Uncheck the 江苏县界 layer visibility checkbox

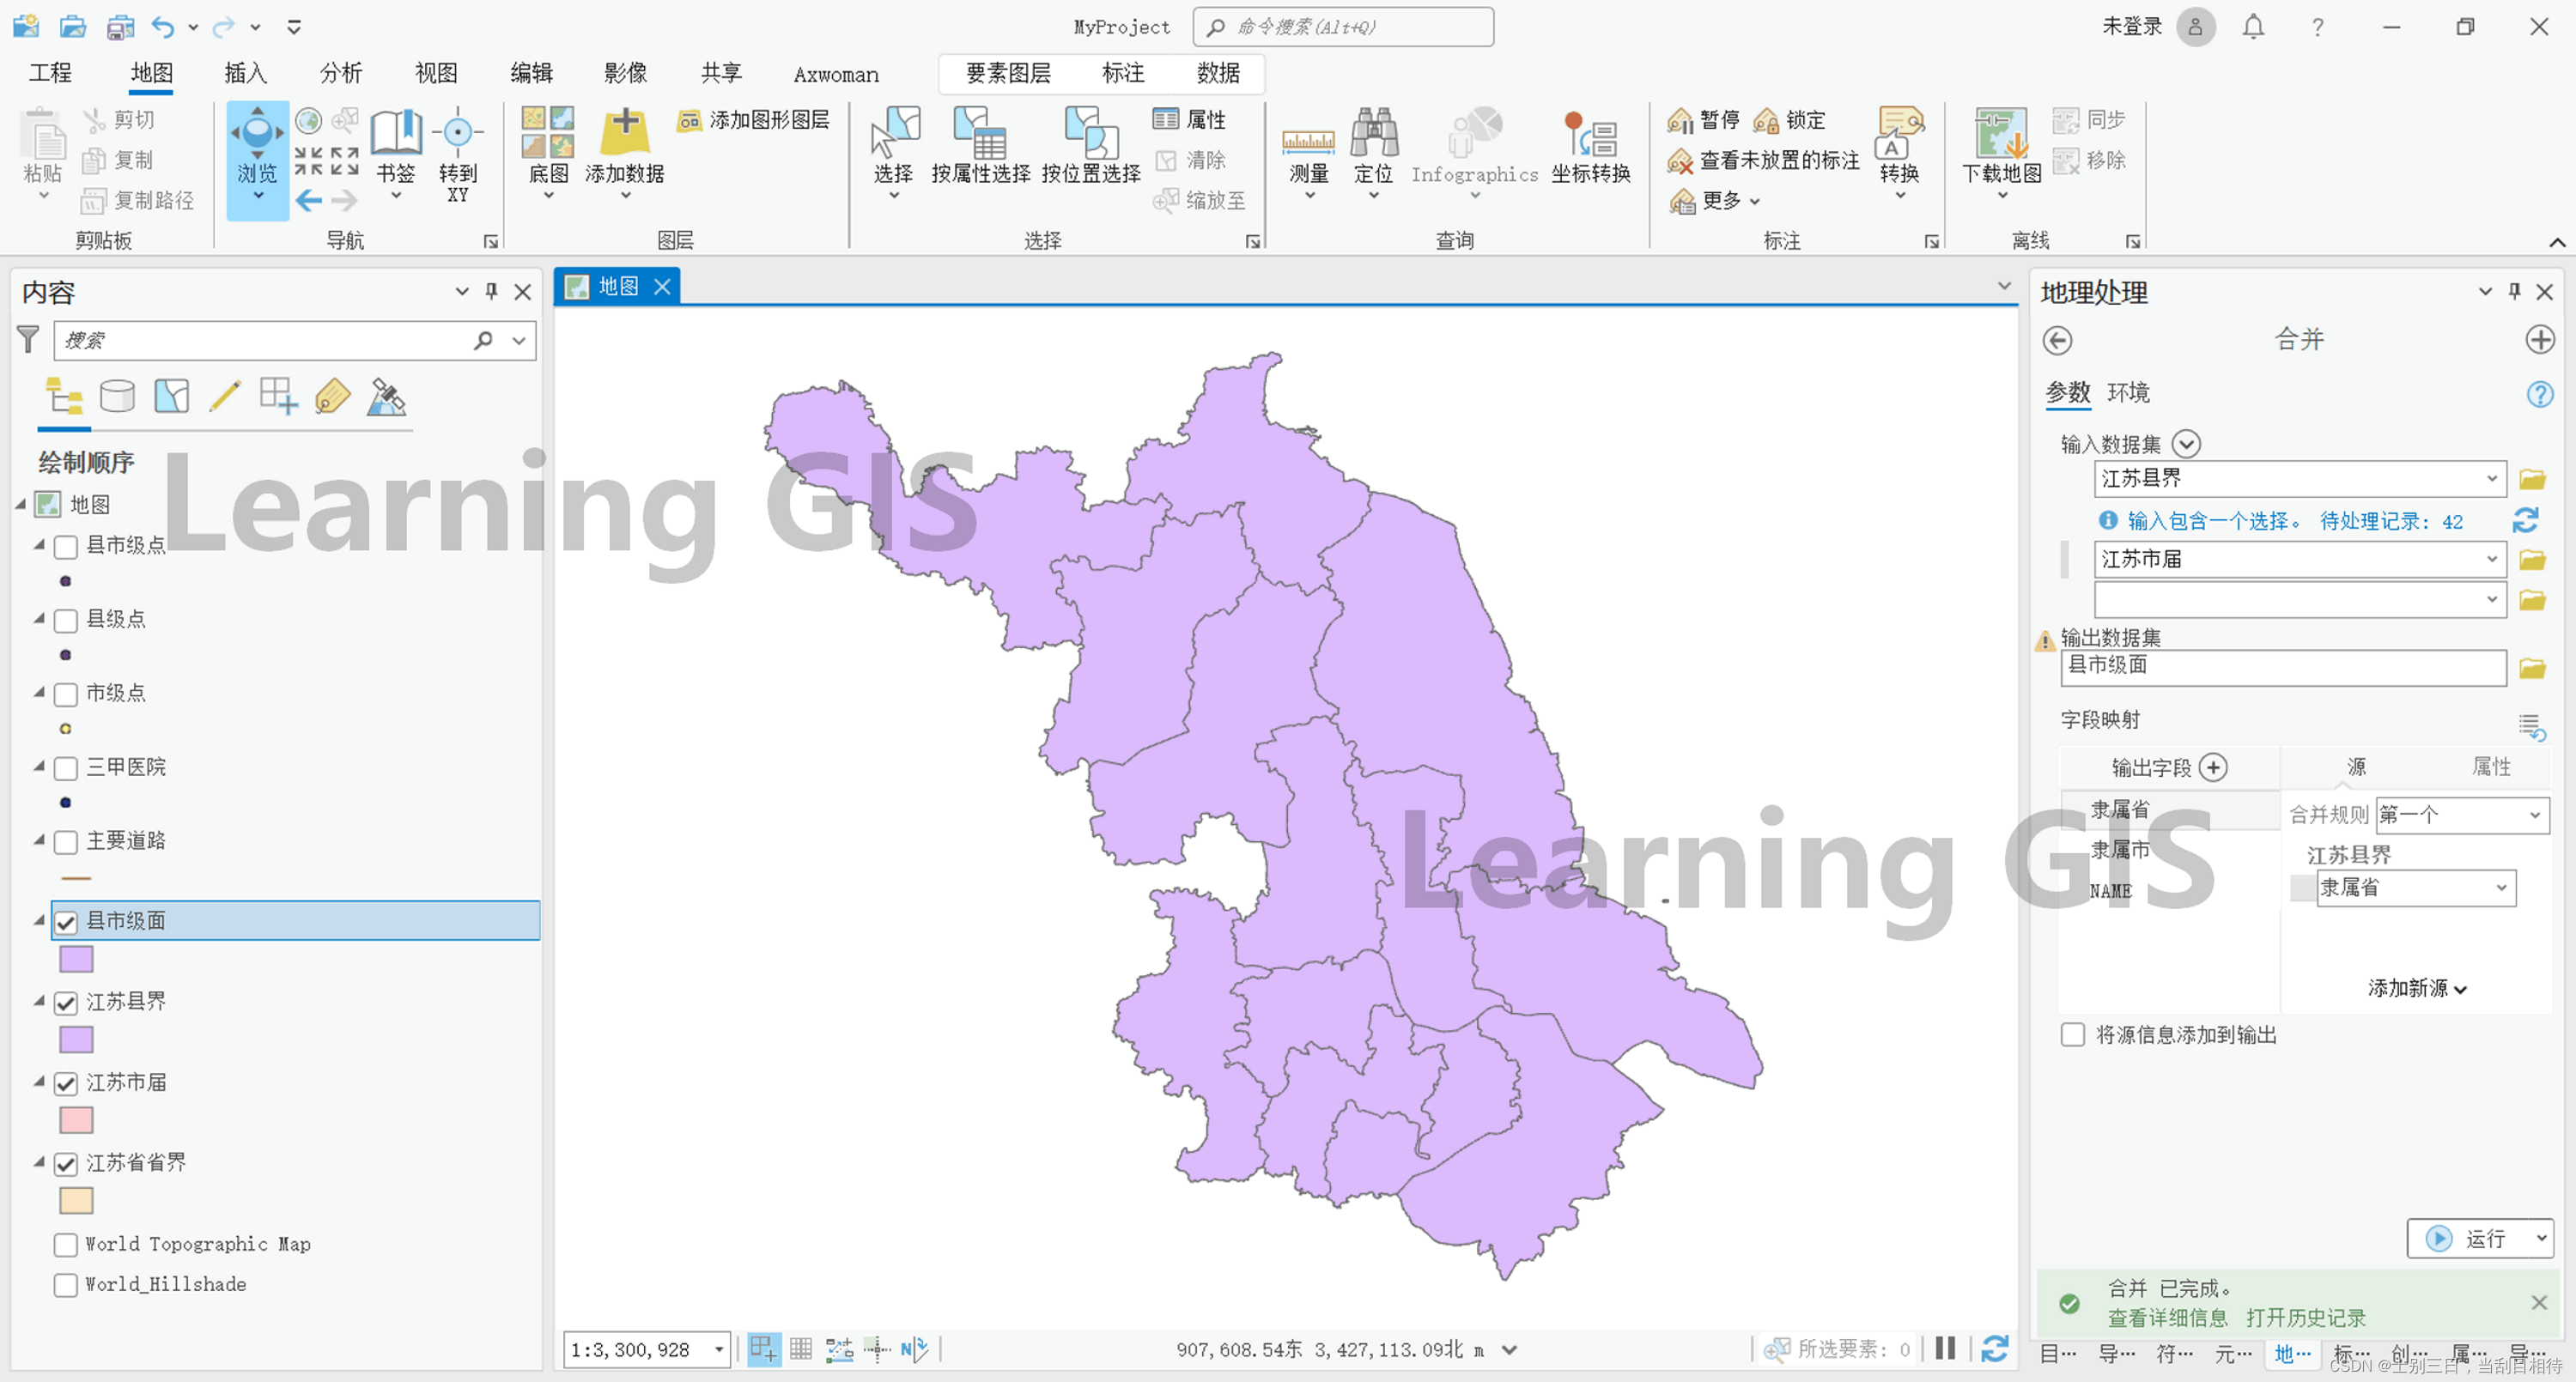click(x=66, y=1002)
